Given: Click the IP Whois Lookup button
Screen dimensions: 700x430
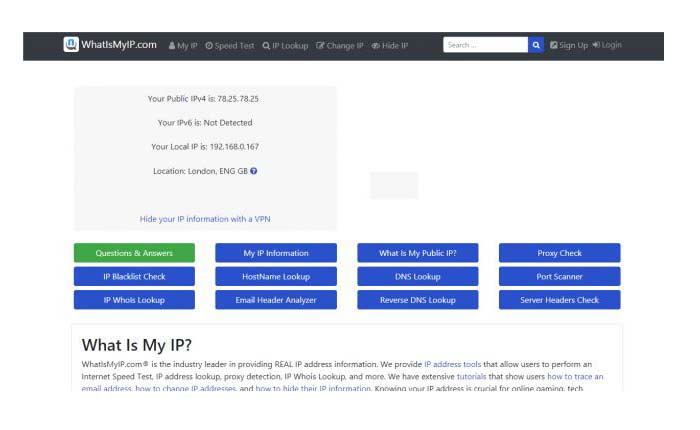Looking at the screenshot, I should pos(134,300).
